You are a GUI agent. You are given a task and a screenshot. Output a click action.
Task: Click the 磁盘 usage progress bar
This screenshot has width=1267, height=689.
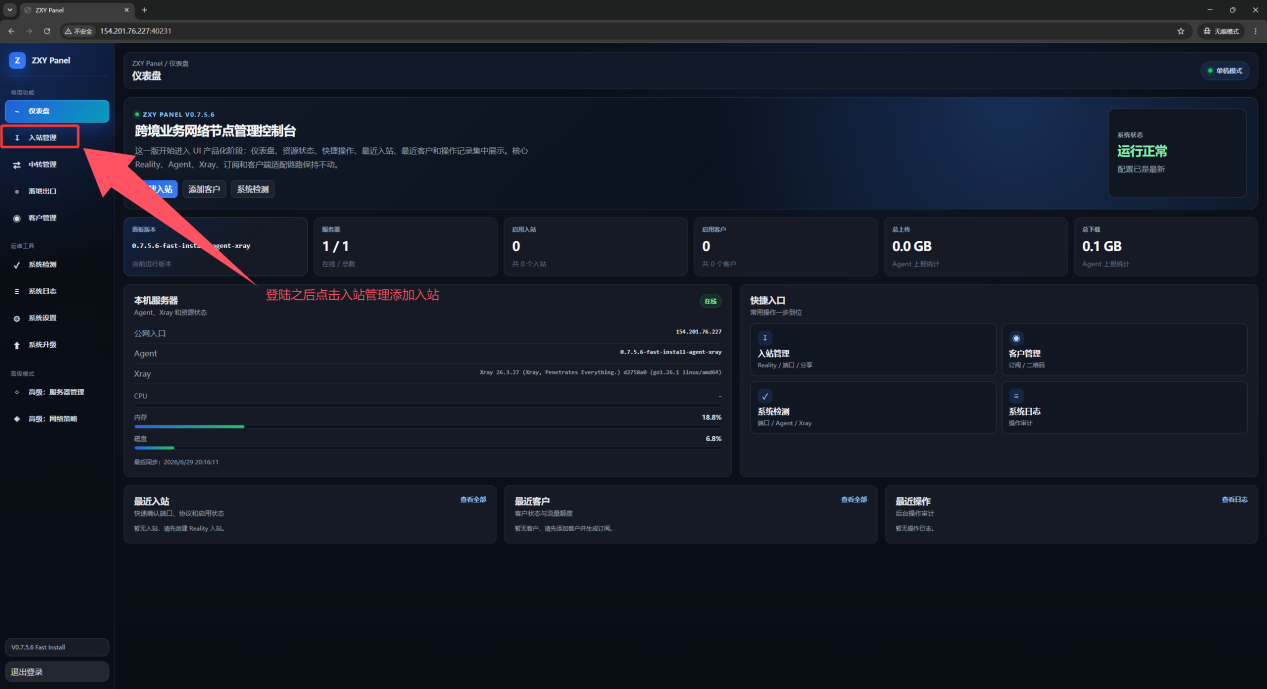428,448
